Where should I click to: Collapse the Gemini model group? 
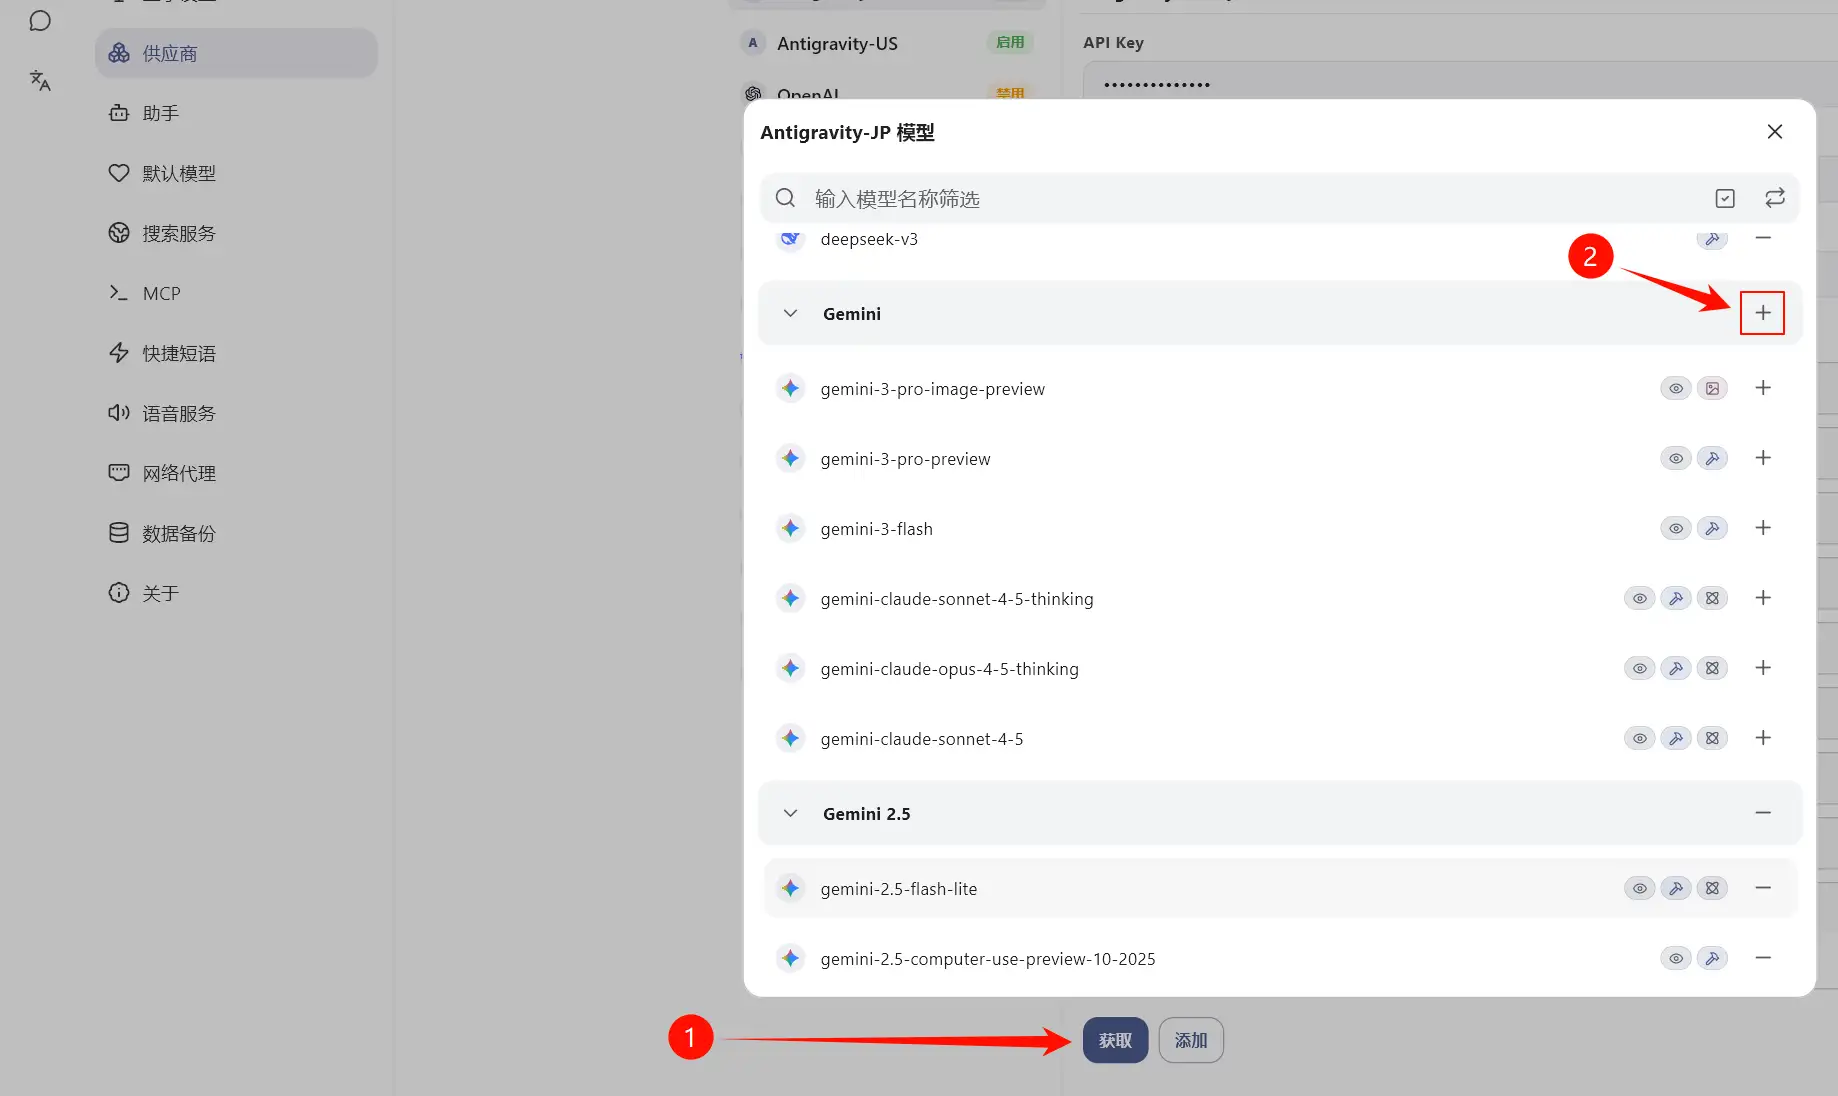click(790, 314)
